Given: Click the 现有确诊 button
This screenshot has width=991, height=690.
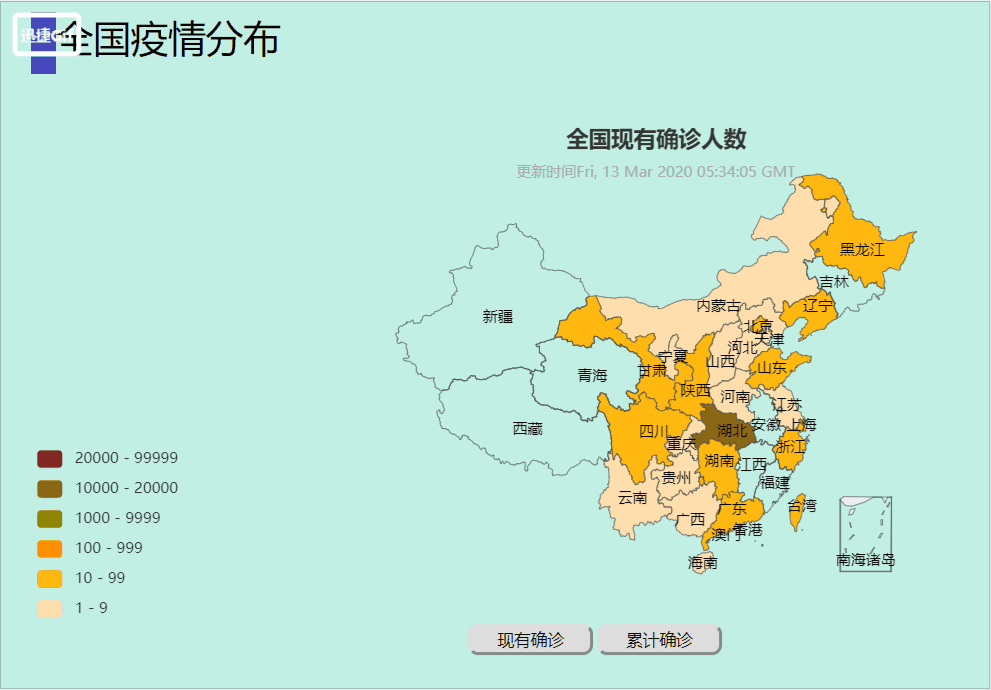Looking at the screenshot, I should (531, 640).
